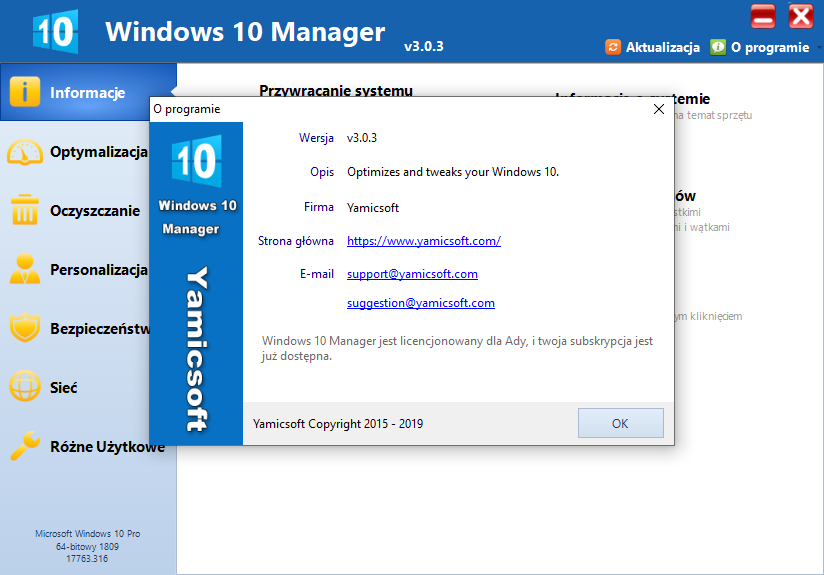Expand the O programie dropdown arrow
The width and height of the screenshot is (824, 575).
(x=819, y=48)
